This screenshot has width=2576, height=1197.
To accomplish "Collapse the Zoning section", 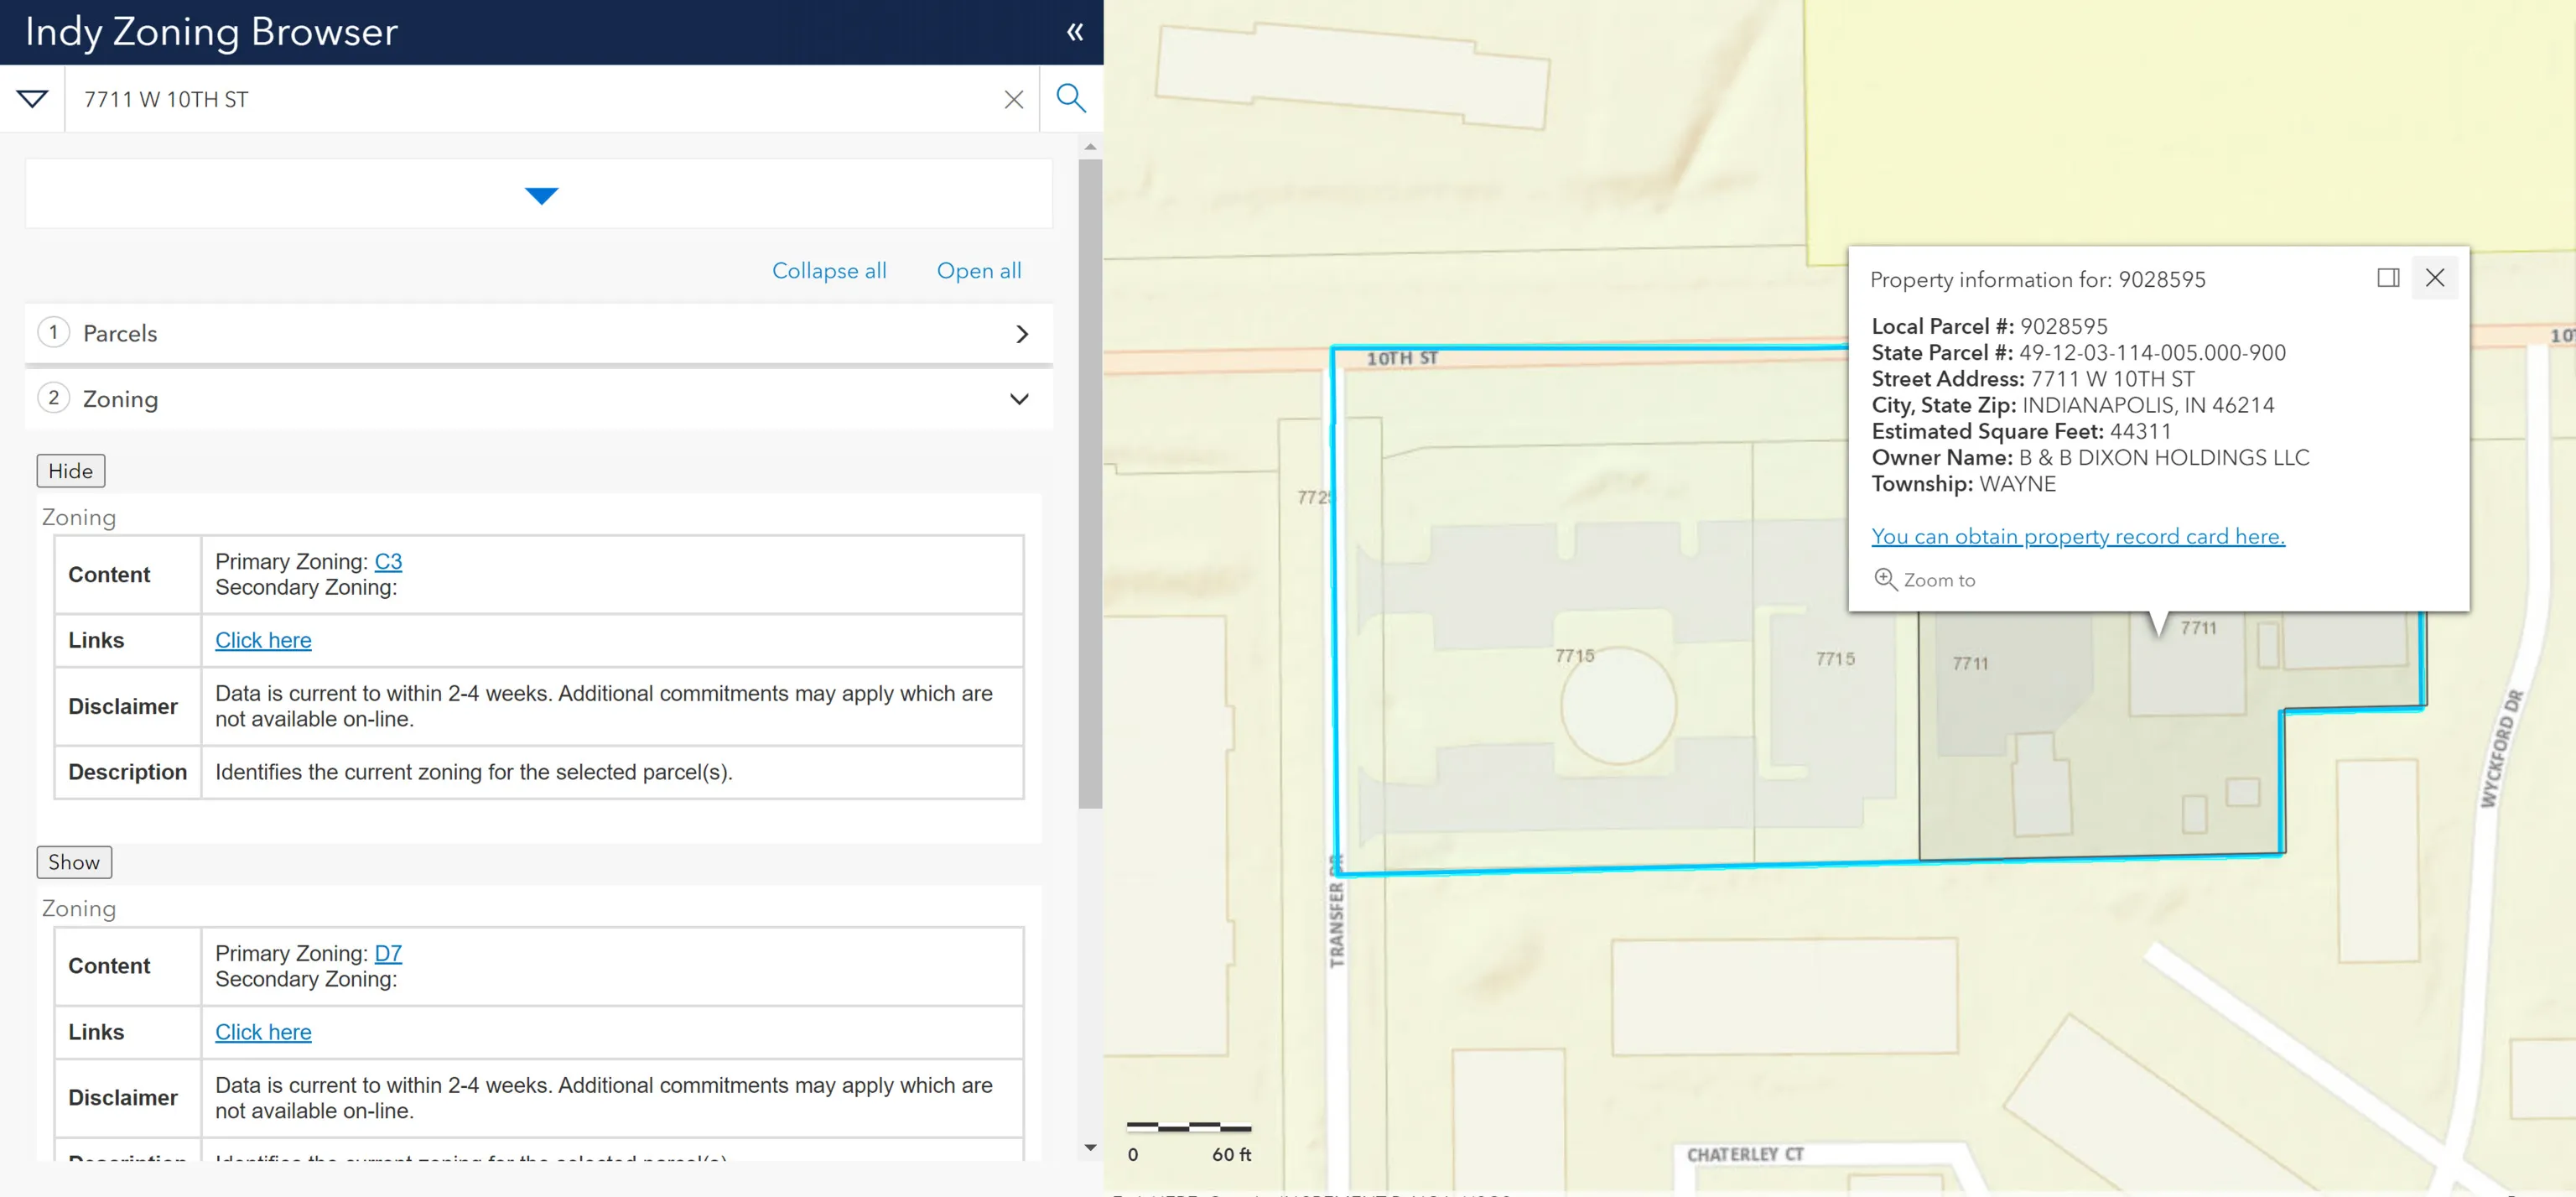I will [x=1019, y=399].
